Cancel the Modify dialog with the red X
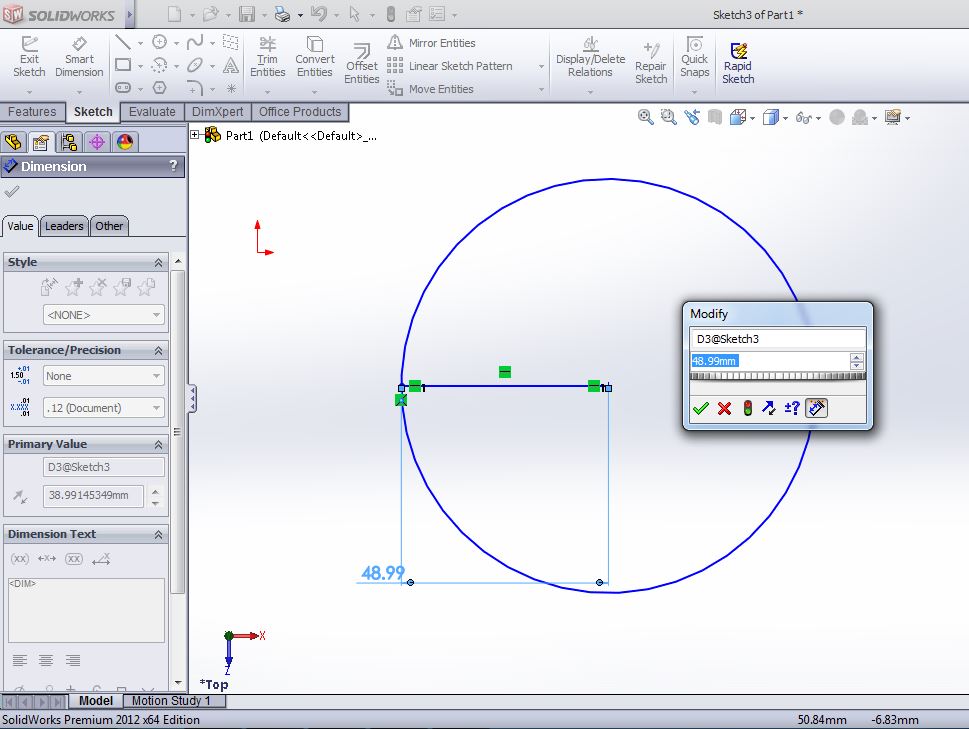Image resolution: width=969 pixels, height=729 pixels. tap(724, 408)
